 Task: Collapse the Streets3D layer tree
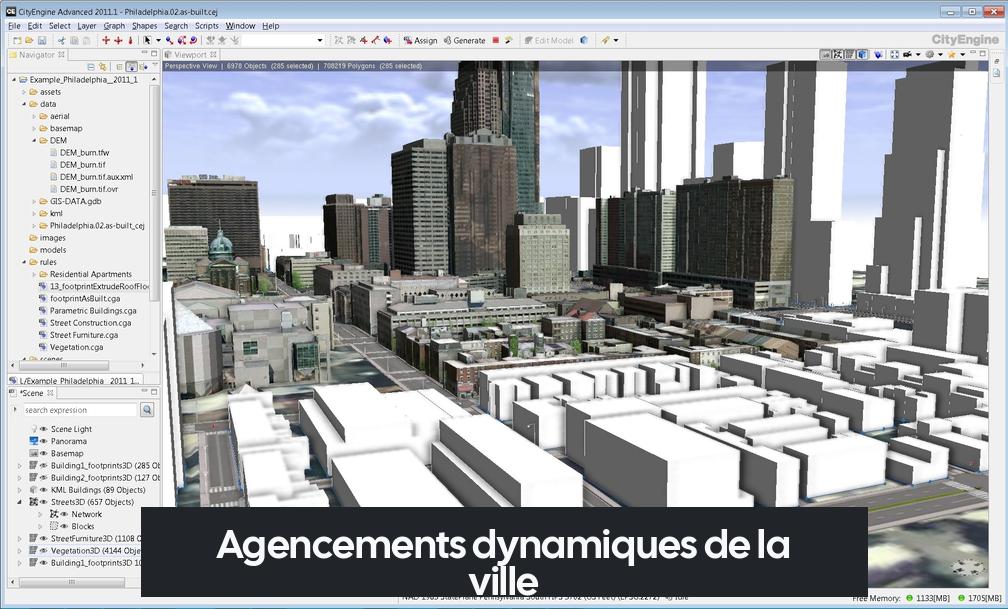coord(19,502)
